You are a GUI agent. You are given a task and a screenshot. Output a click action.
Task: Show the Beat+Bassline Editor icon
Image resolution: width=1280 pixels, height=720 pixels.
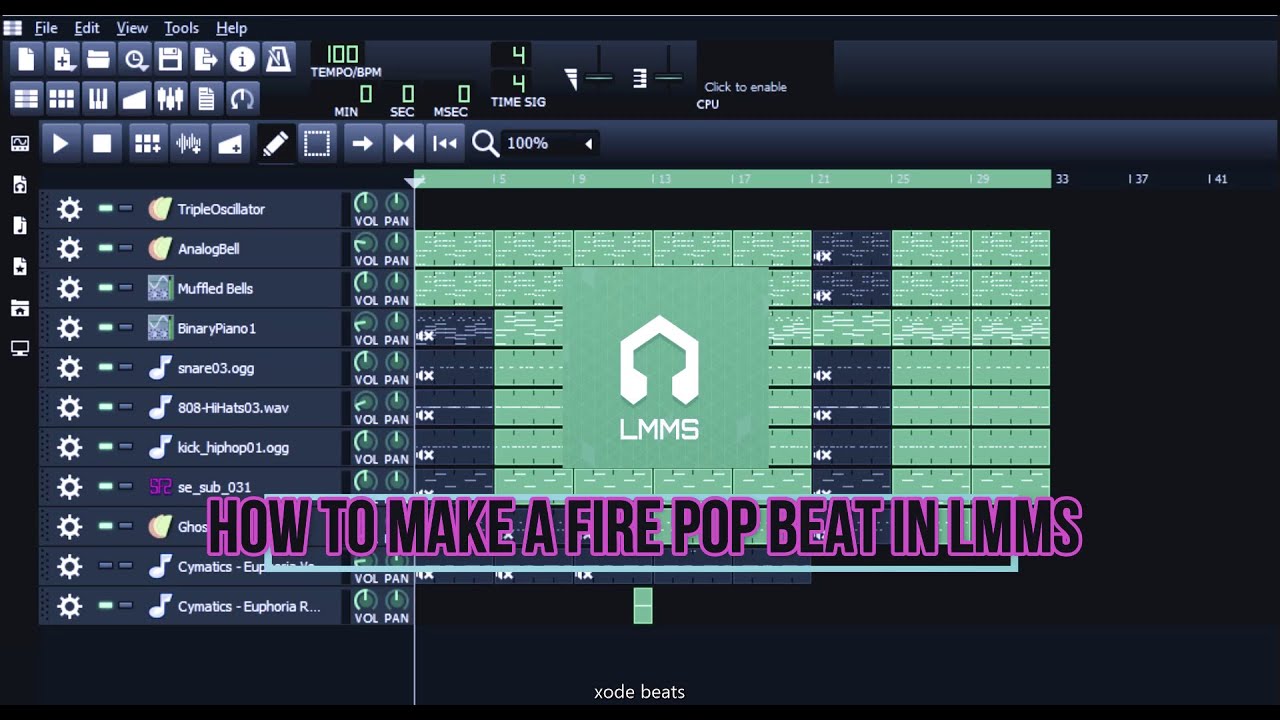62,98
